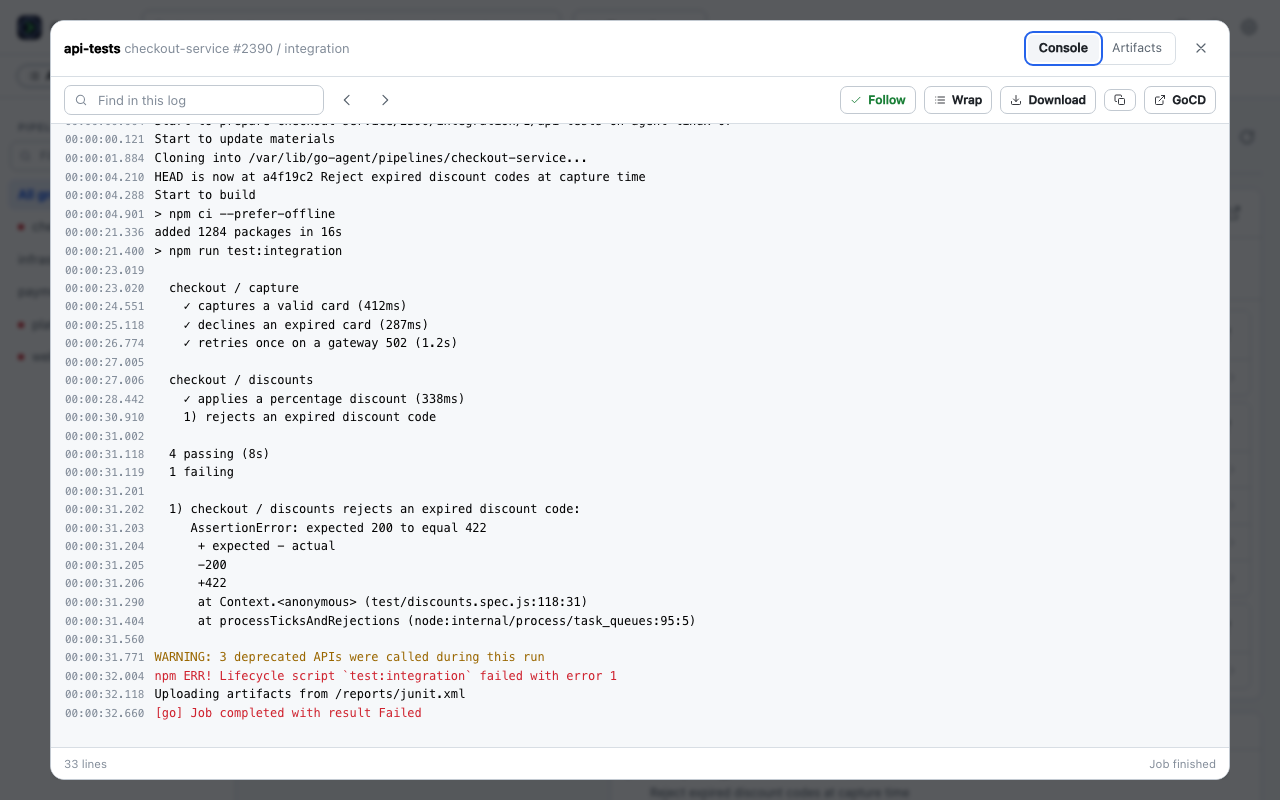Toggle Wrap for log lines
This screenshot has width=1280, height=800.
click(x=958, y=100)
